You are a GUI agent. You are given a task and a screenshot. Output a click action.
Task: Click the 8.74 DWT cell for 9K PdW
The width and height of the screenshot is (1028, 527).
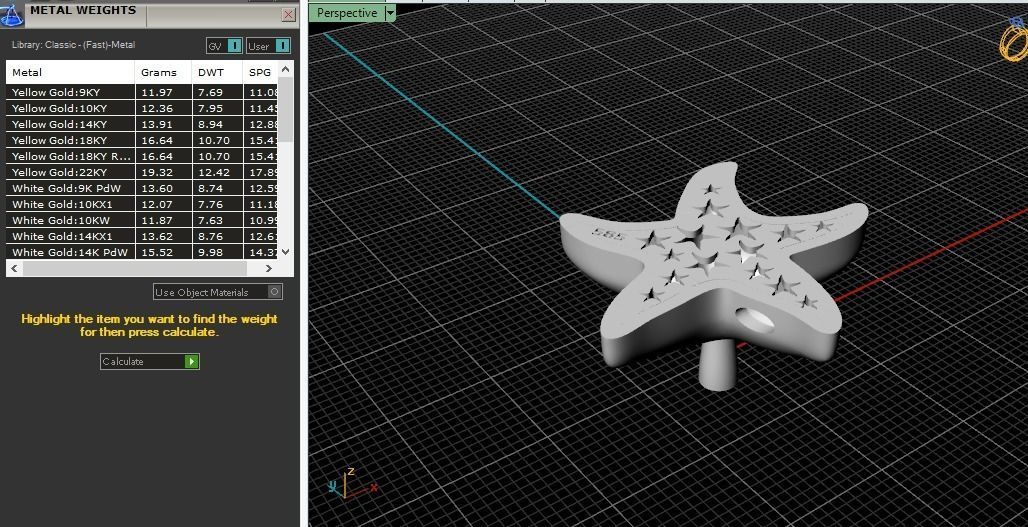[x=218, y=188]
